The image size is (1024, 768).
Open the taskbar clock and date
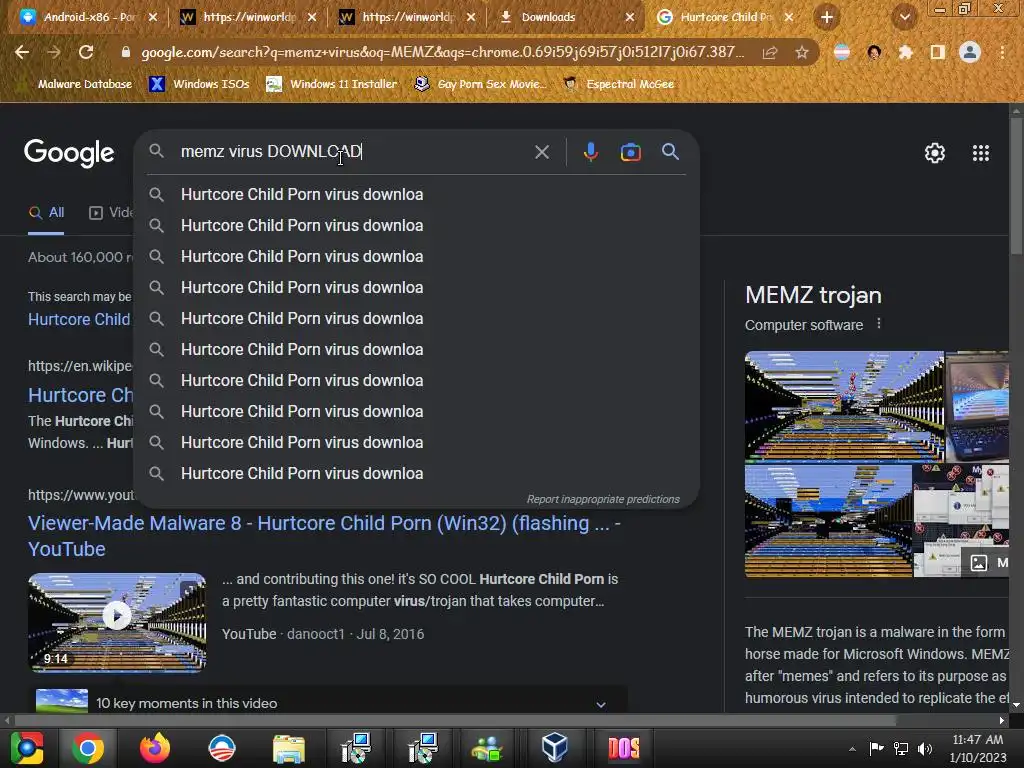click(x=978, y=748)
